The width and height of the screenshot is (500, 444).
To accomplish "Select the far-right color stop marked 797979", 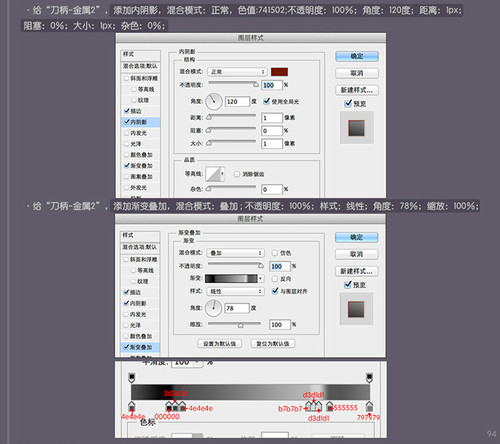I will pyautogui.click(x=369, y=406).
